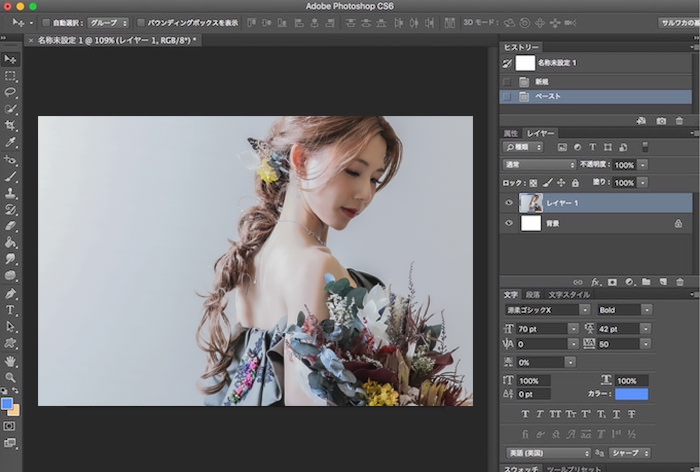
Task: Select the Hand tool
Action: coord(10,361)
